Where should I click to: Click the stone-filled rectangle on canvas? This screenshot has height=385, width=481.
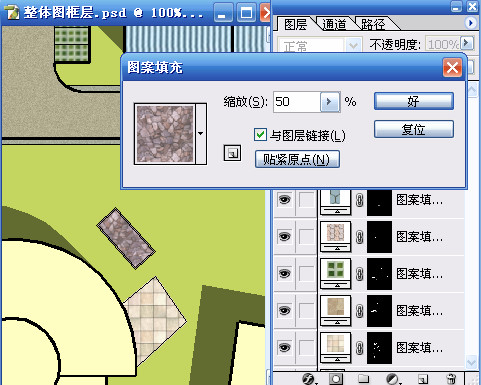pos(126,238)
